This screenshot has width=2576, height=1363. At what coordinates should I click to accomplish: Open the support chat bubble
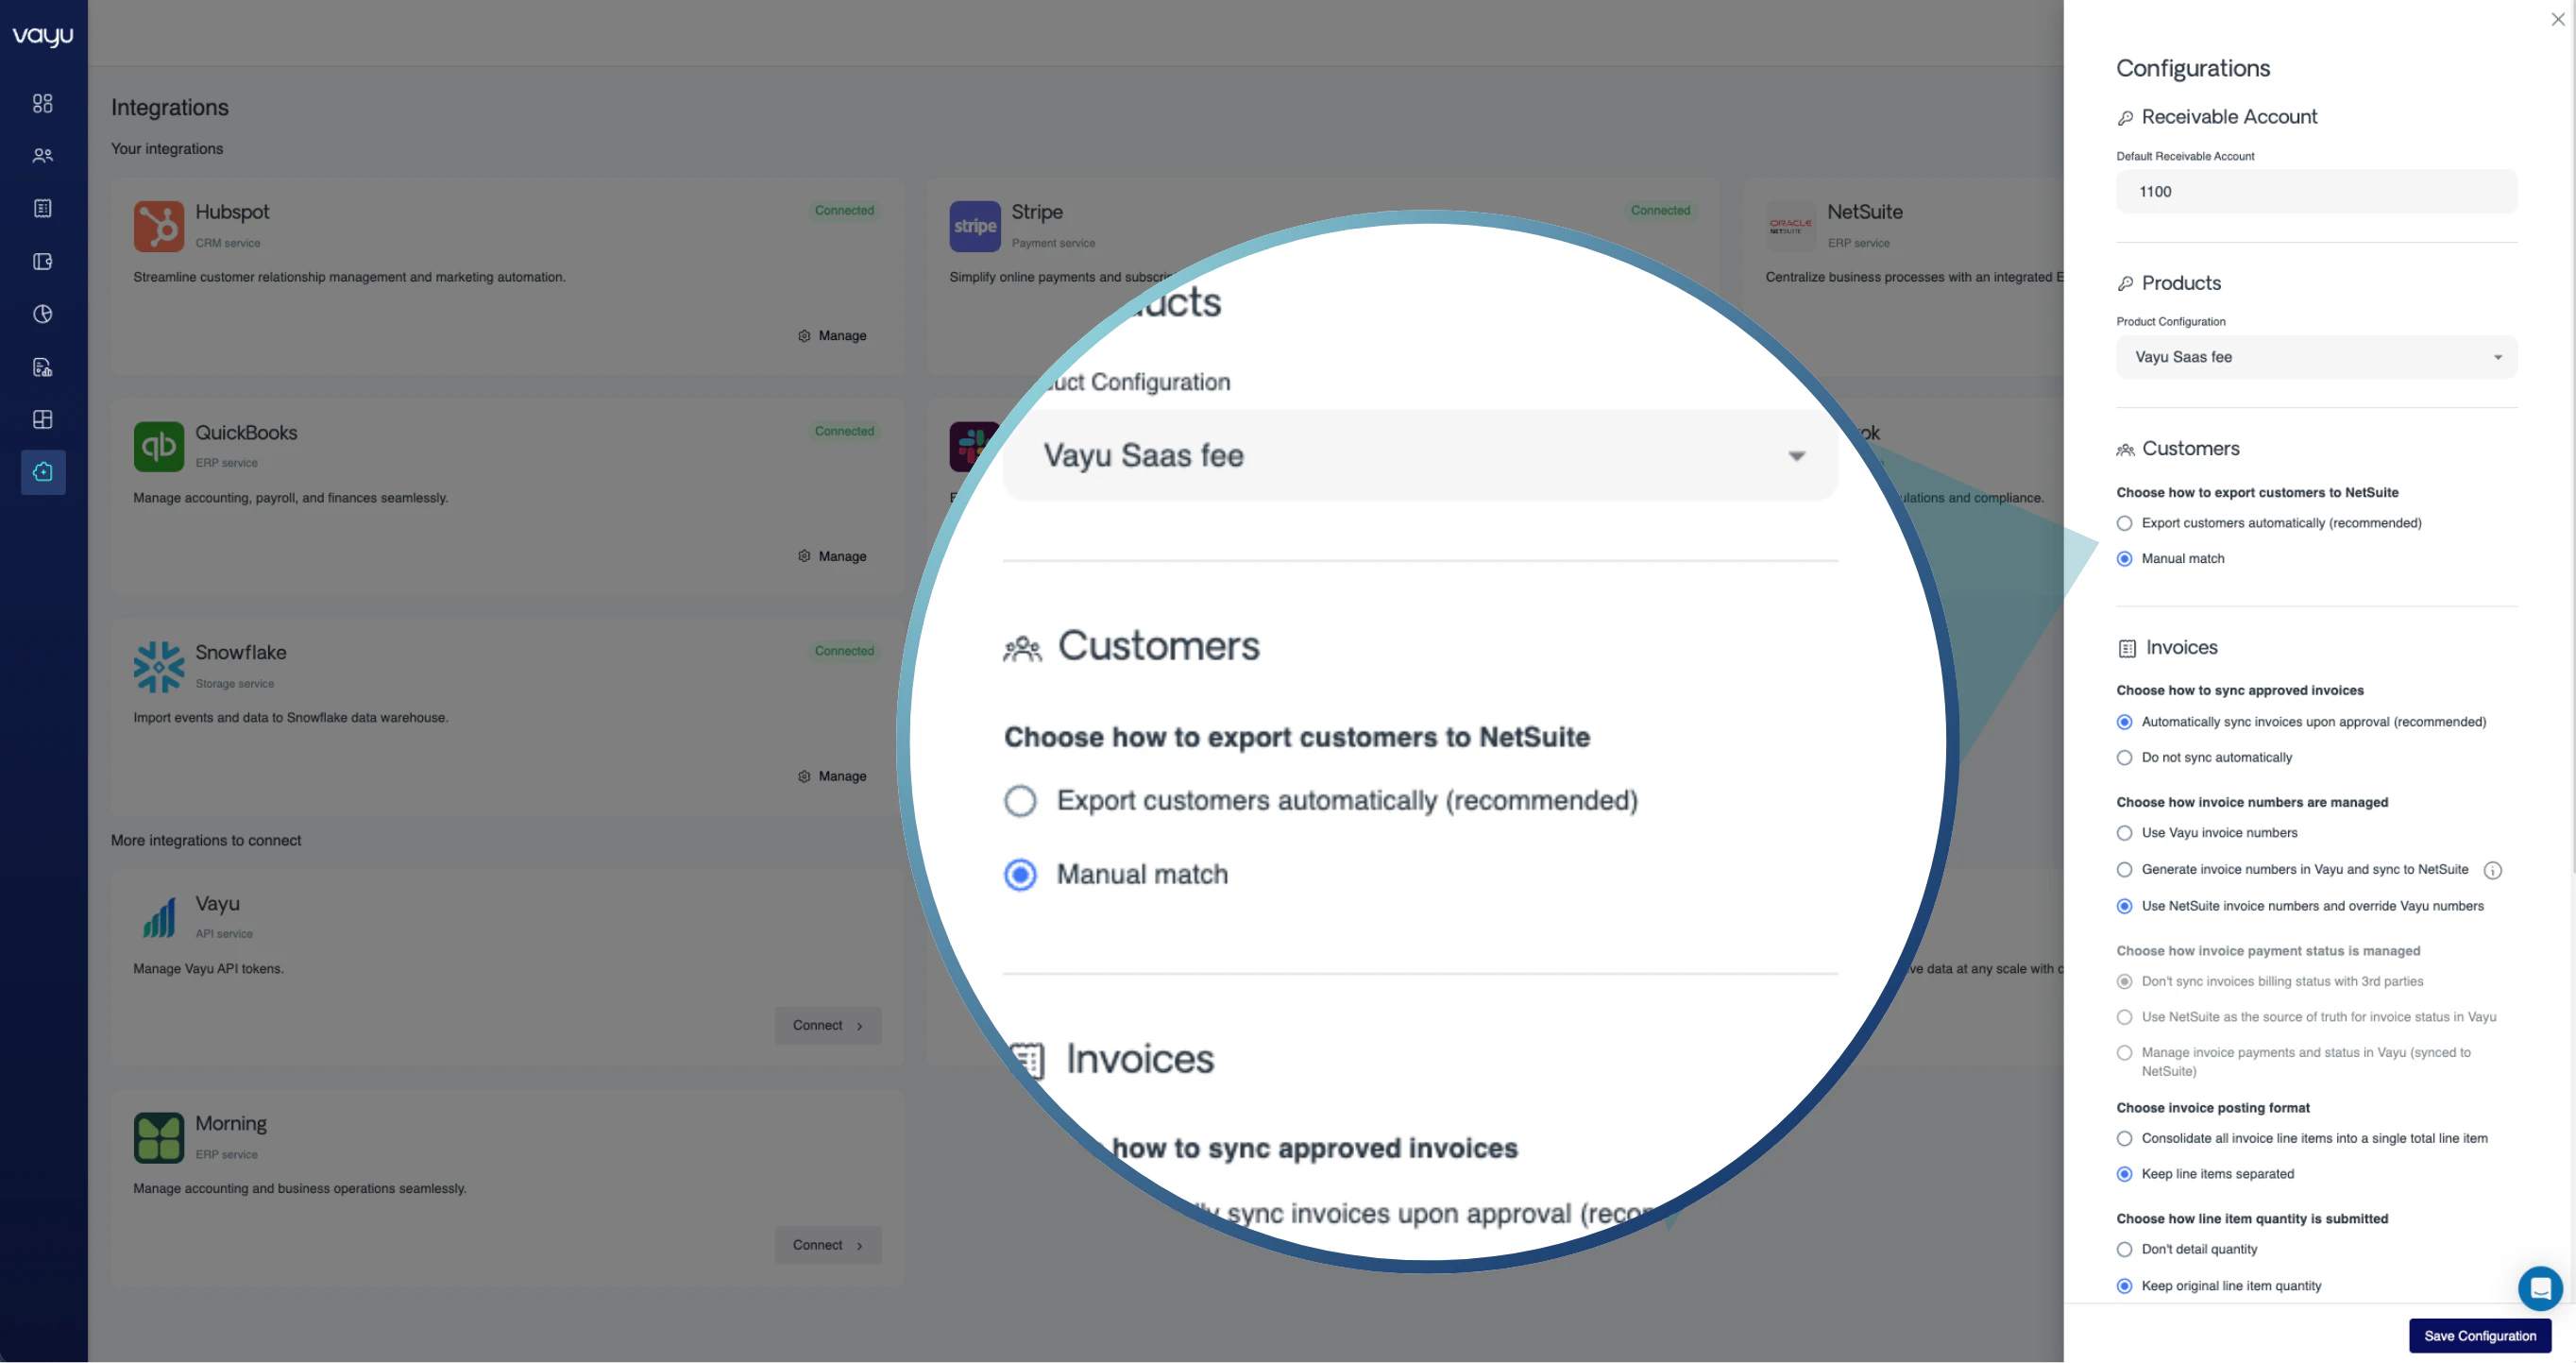(x=2540, y=1288)
